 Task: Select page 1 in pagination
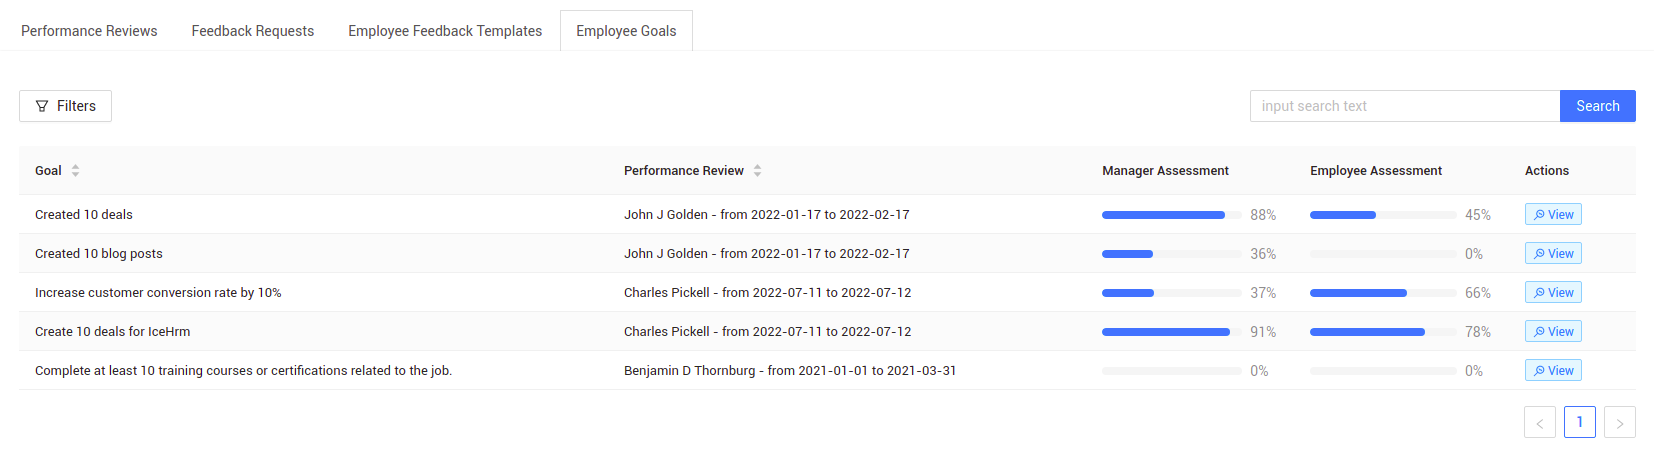pyautogui.click(x=1580, y=422)
